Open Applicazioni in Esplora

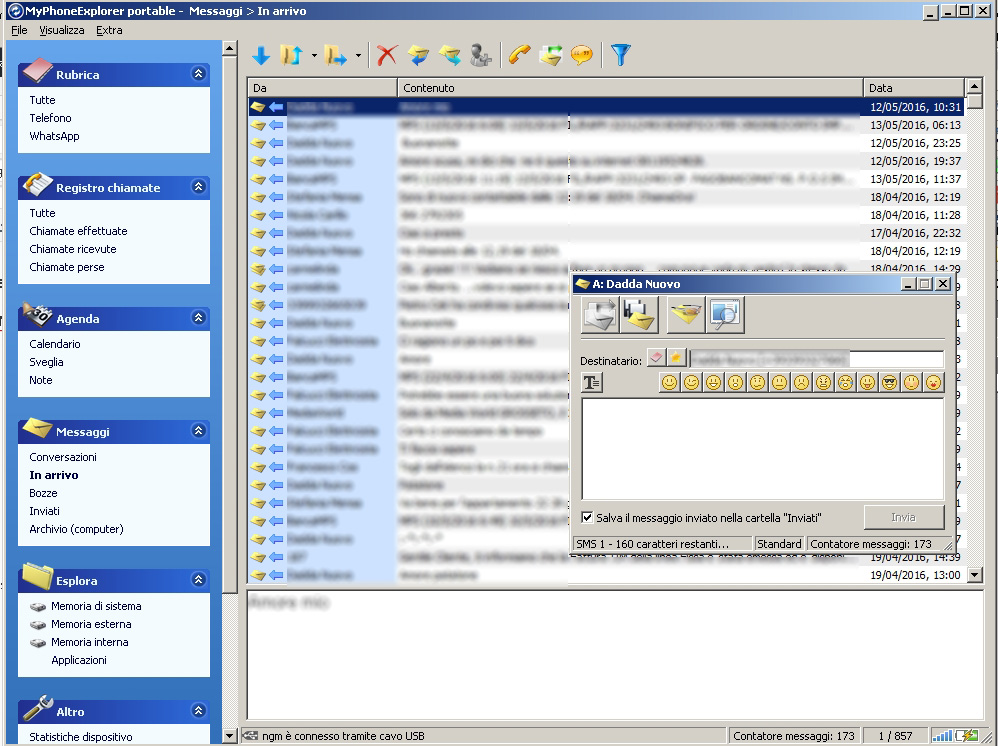79,660
